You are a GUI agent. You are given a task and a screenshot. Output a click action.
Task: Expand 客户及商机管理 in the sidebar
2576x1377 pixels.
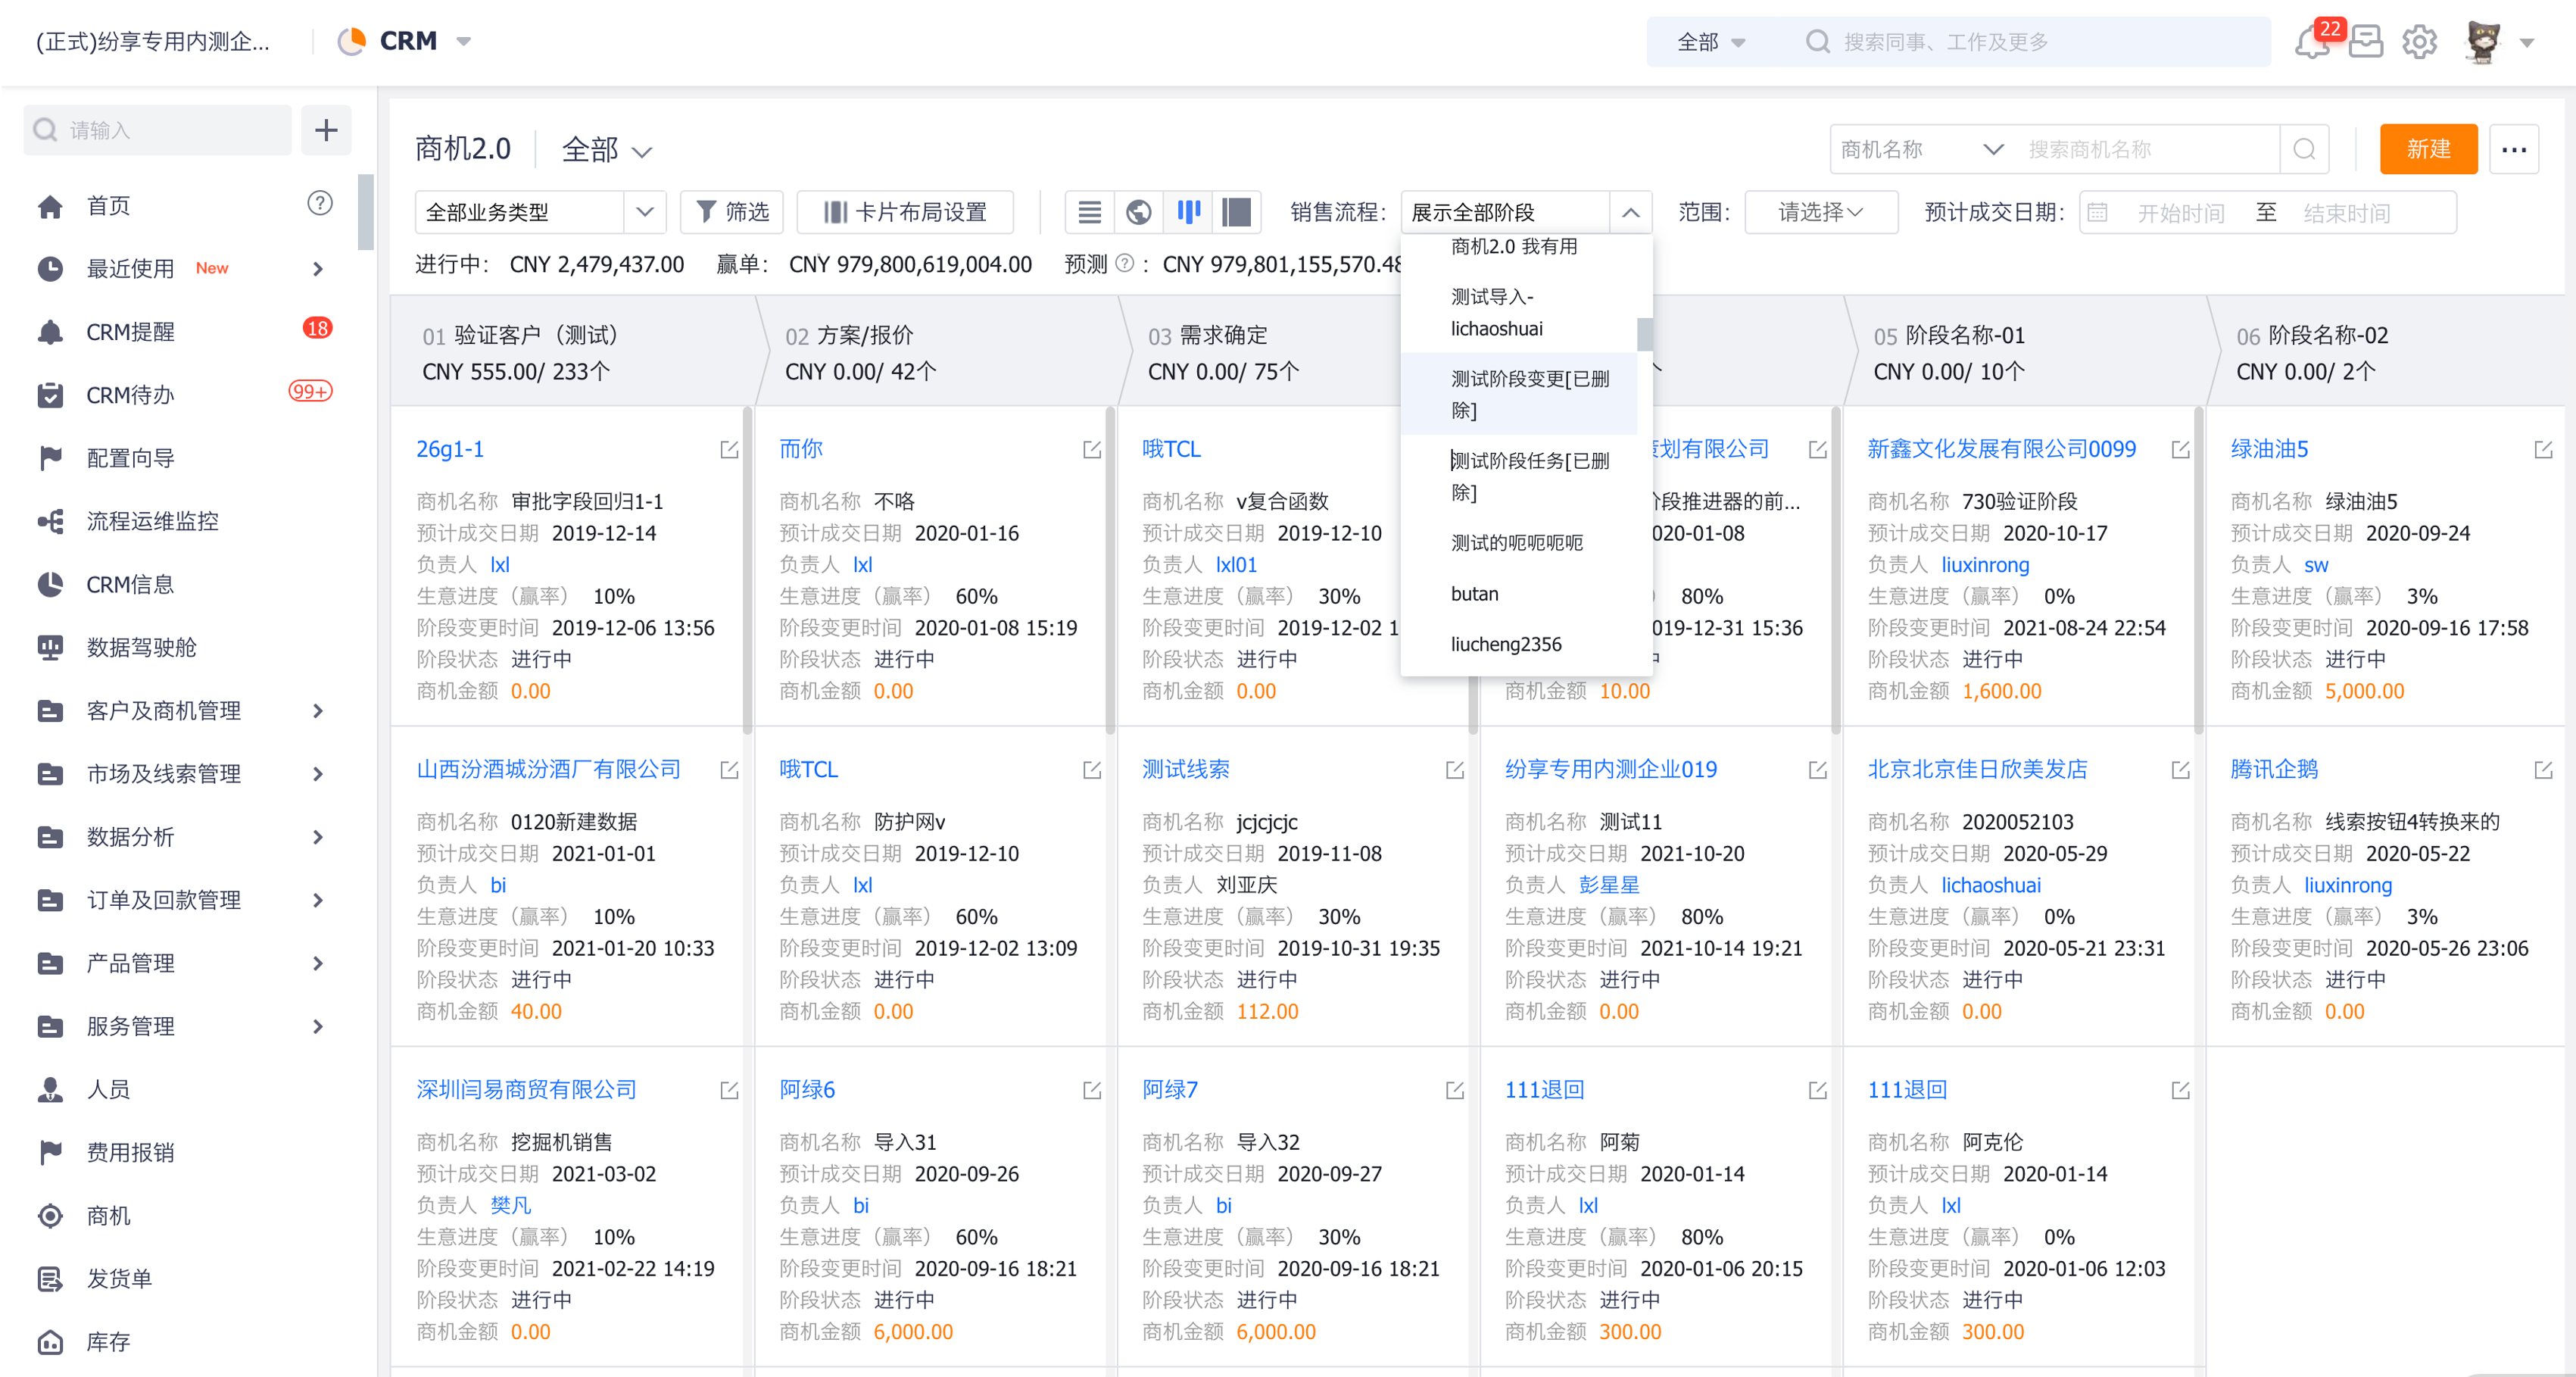(x=318, y=711)
